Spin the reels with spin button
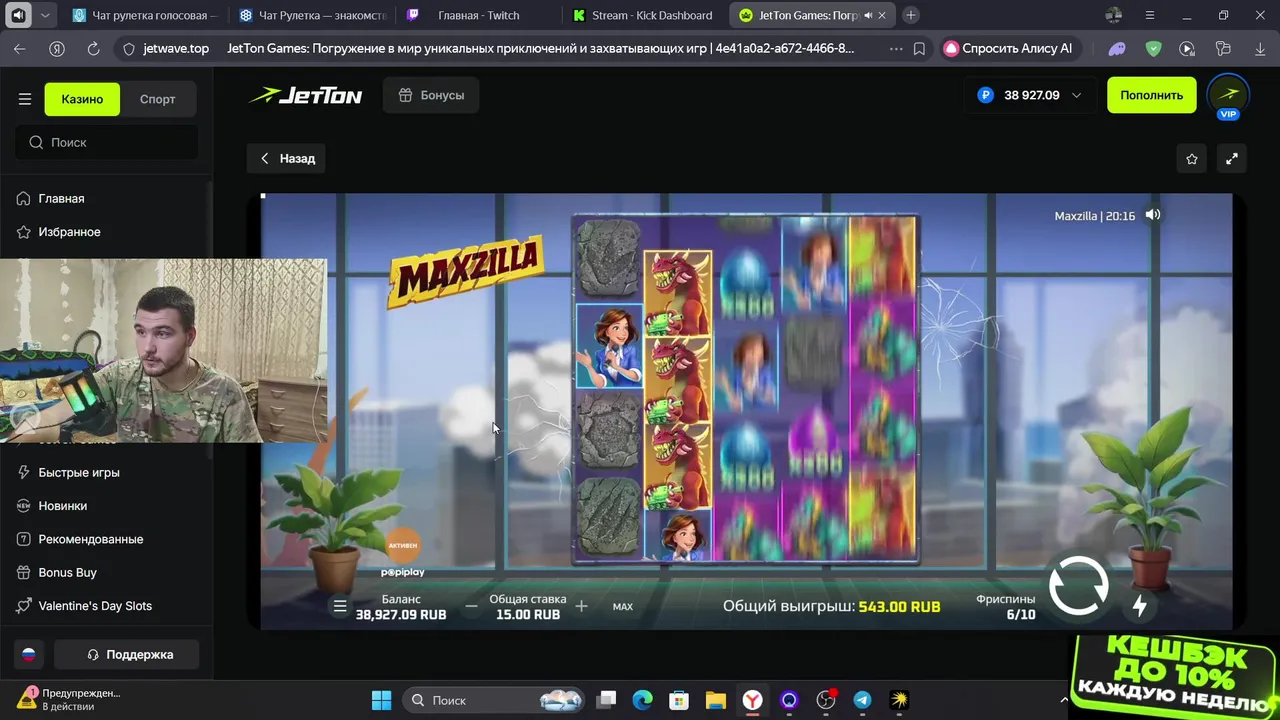Image resolution: width=1280 pixels, height=720 pixels. pos(1079,586)
